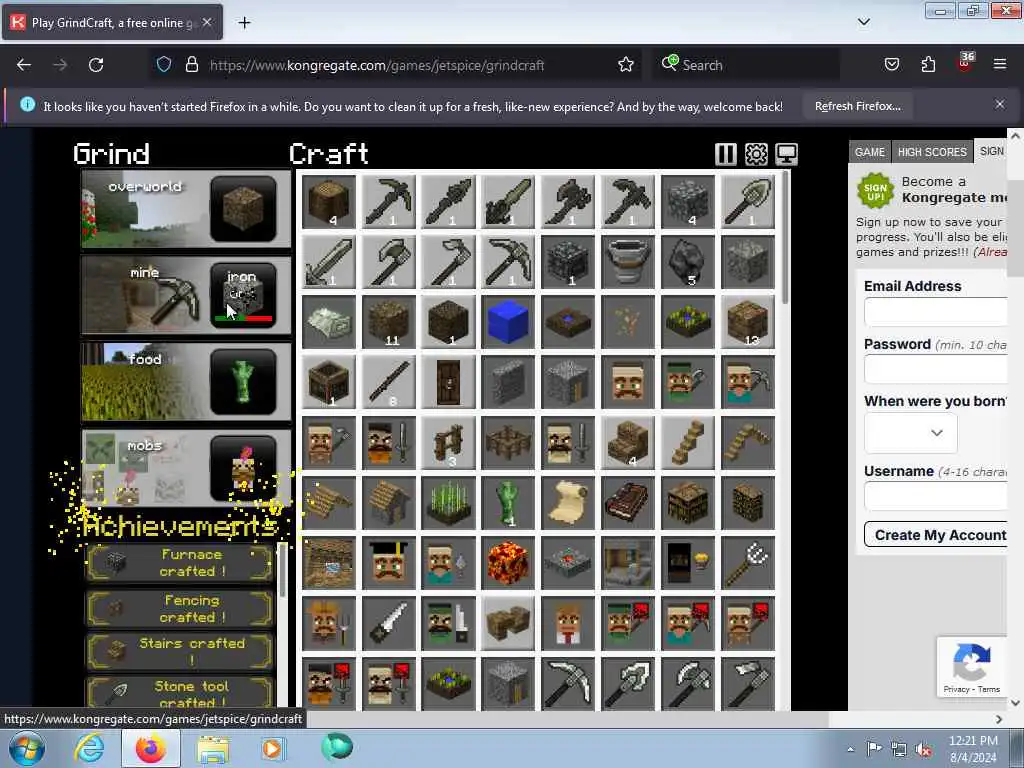The image size is (1024, 768).
Task: Select the seeds item
Action: point(628,322)
